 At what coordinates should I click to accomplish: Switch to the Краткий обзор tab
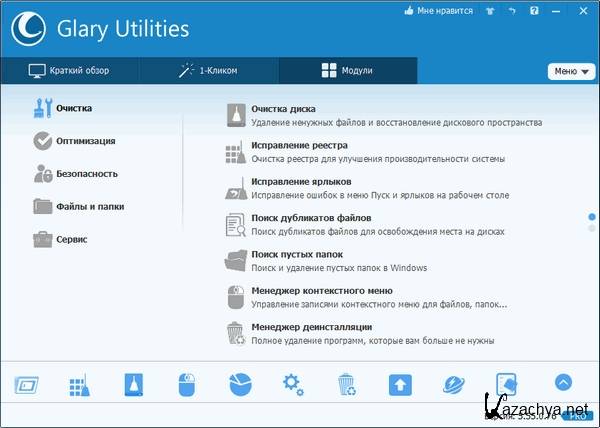tap(70, 71)
